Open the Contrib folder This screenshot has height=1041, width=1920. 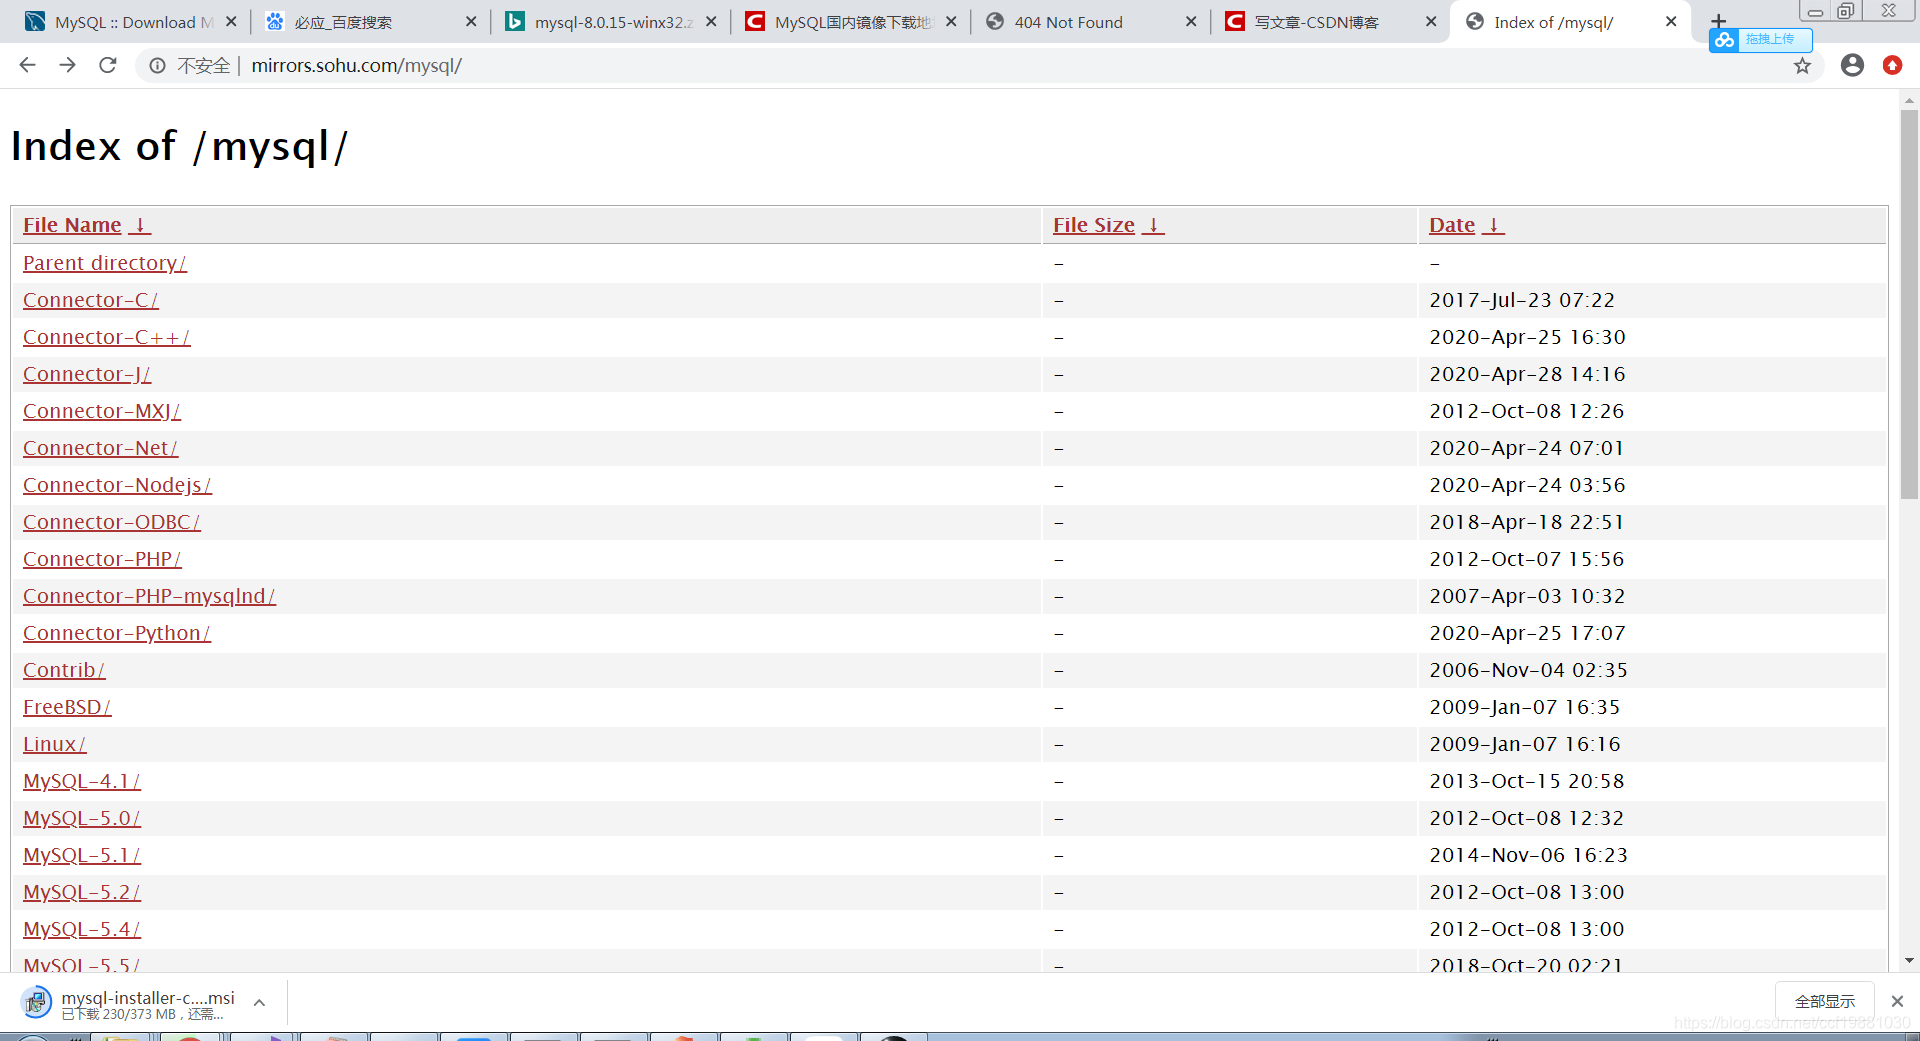[x=64, y=670]
